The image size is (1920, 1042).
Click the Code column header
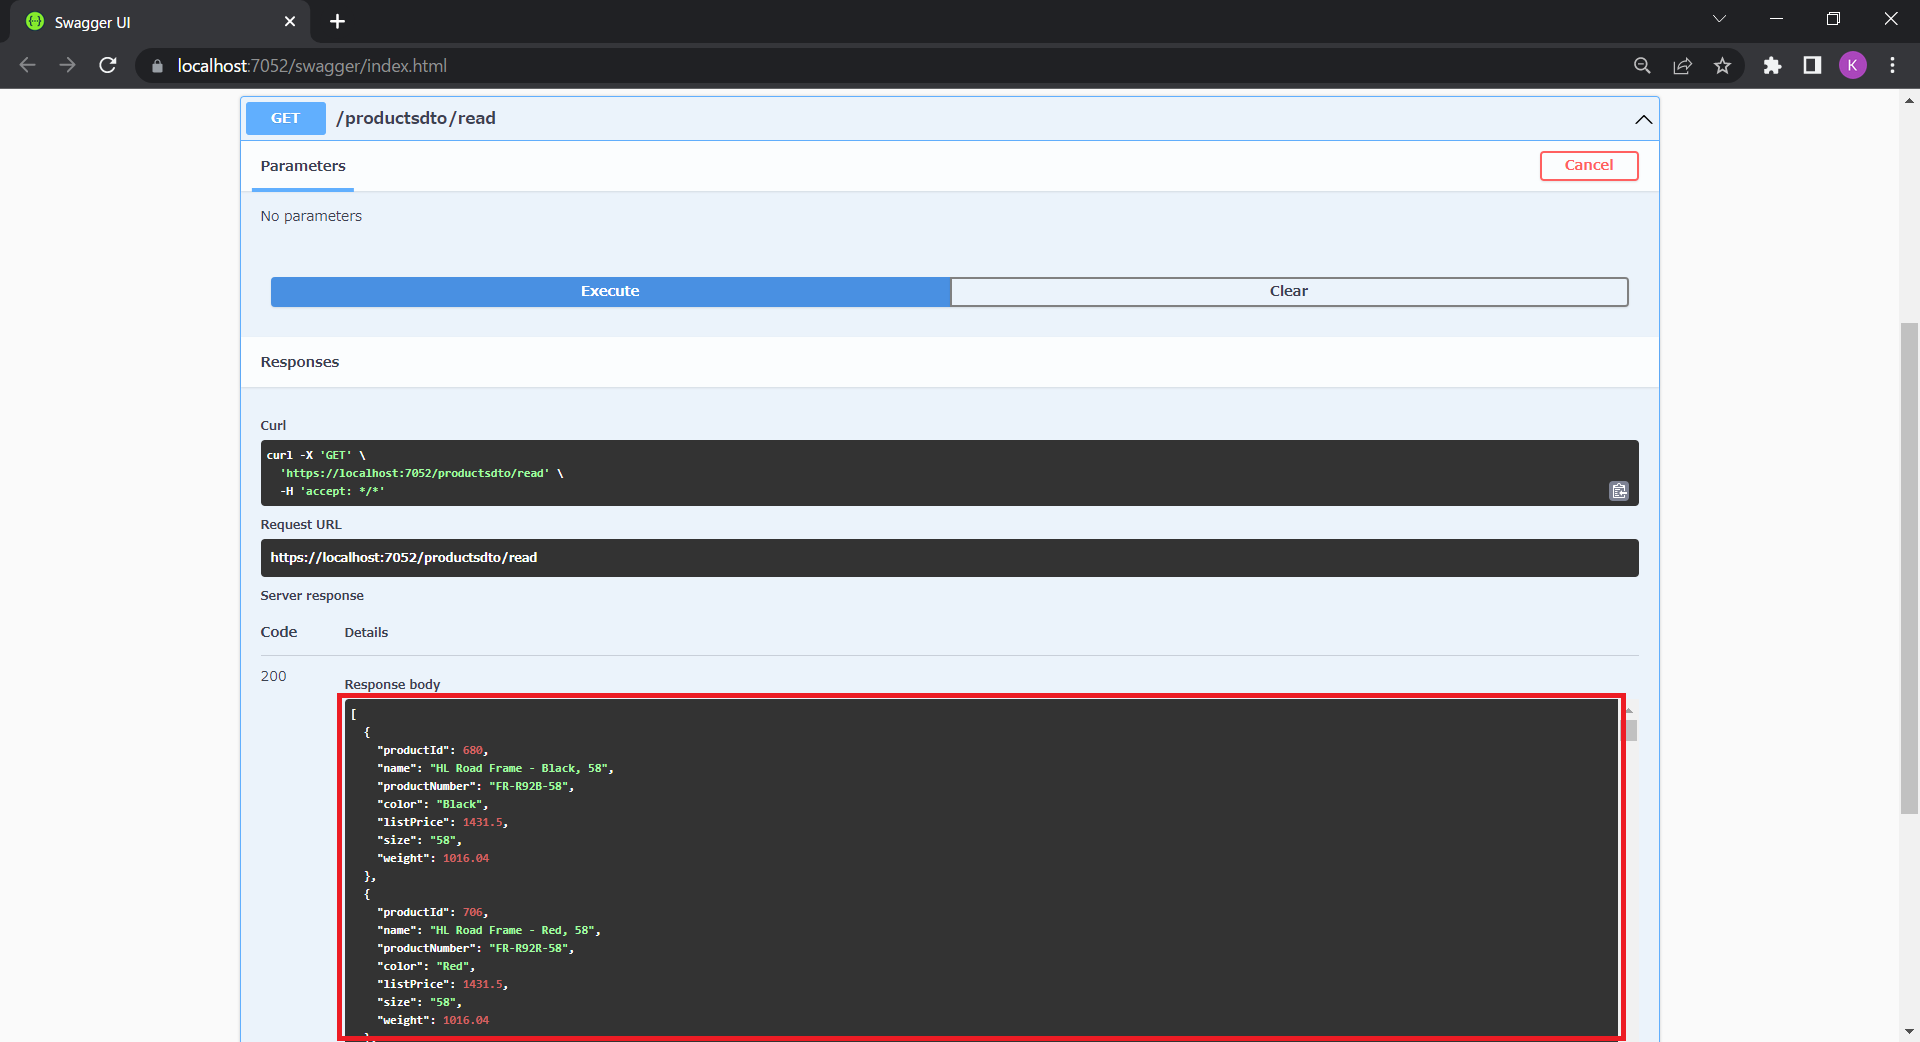(x=279, y=632)
